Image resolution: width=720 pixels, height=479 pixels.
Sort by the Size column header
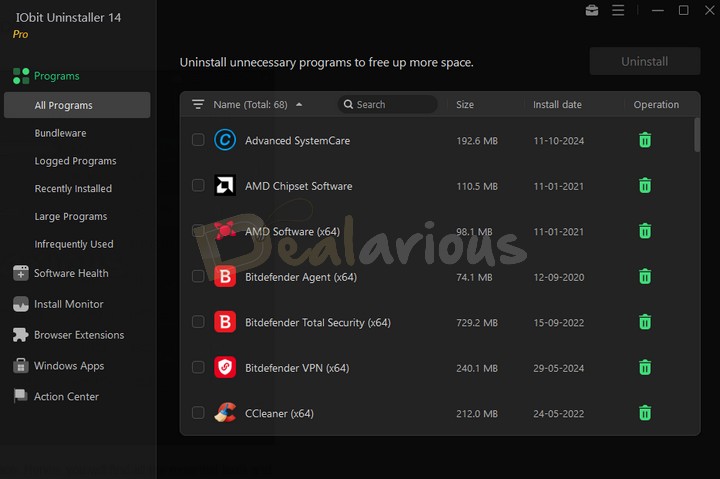(465, 105)
